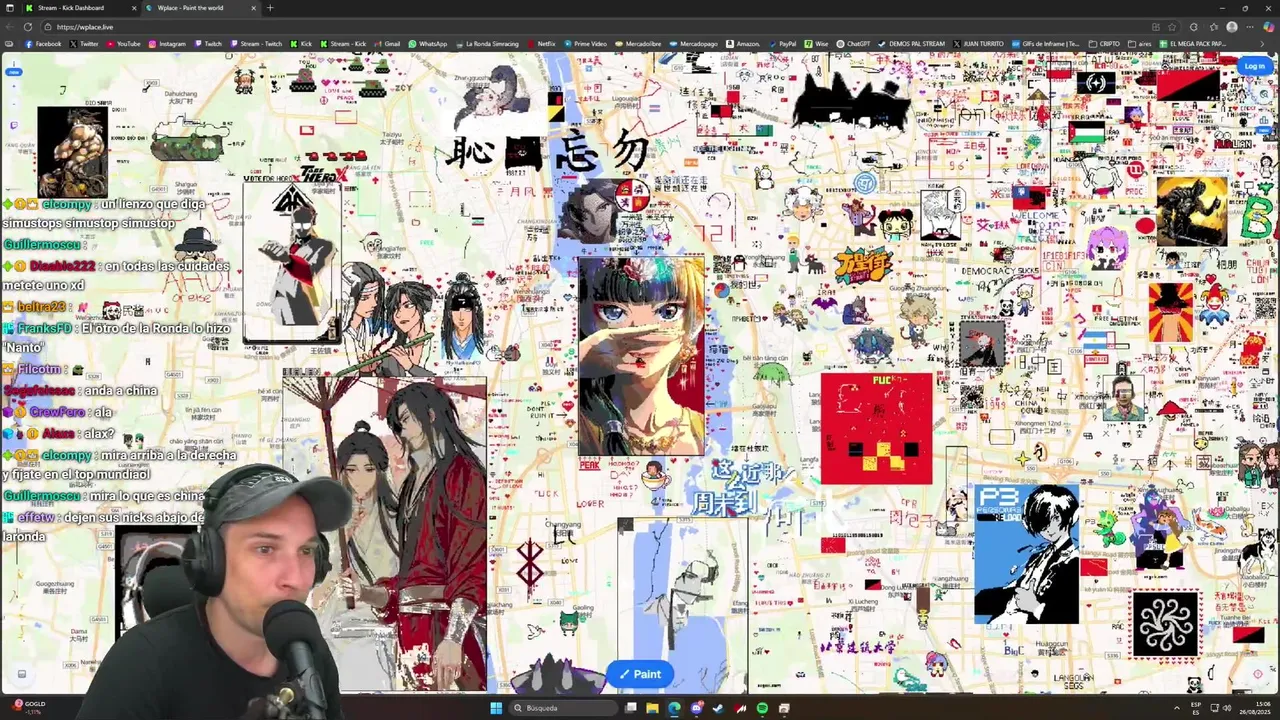Open browser favorites list icon
The width and height of the screenshot is (1280, 720).
pos(1214,27)
